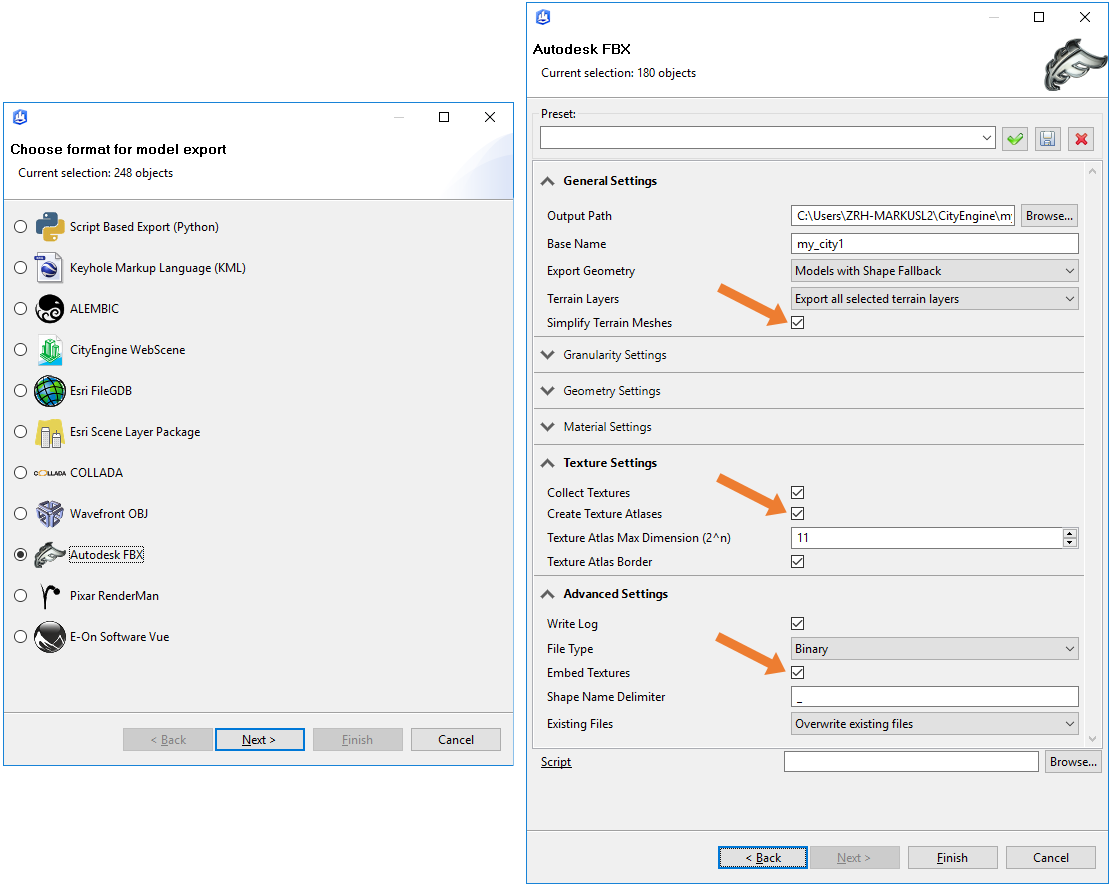The width and height of the screenshot is (1110, 886).
Task: Open the File Type dropdown
Action: click(x=934, y=649)
